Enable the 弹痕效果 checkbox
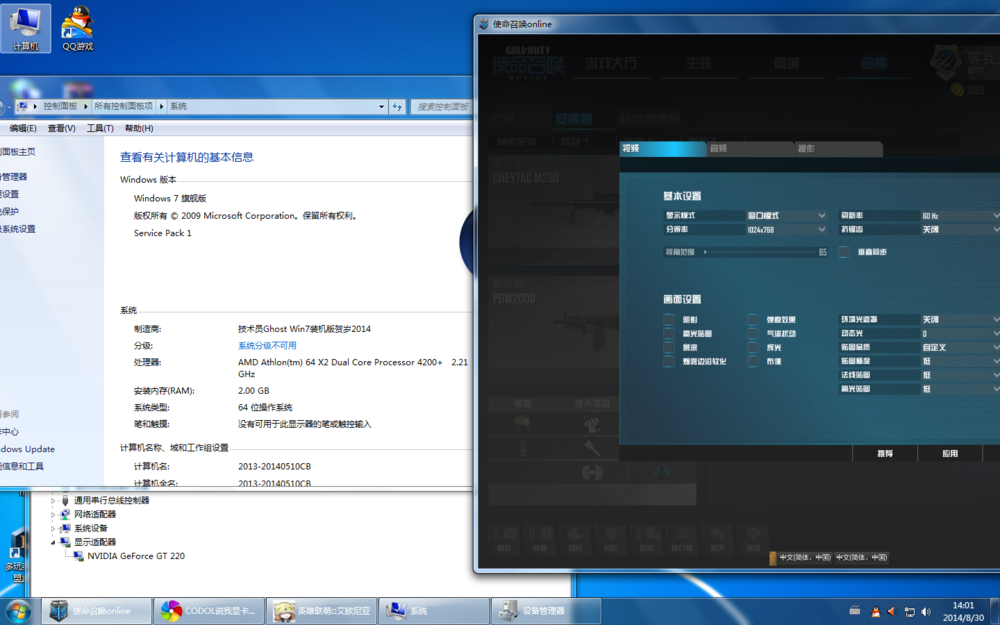This screenshot has height=625, width=1000. (753, 320)
